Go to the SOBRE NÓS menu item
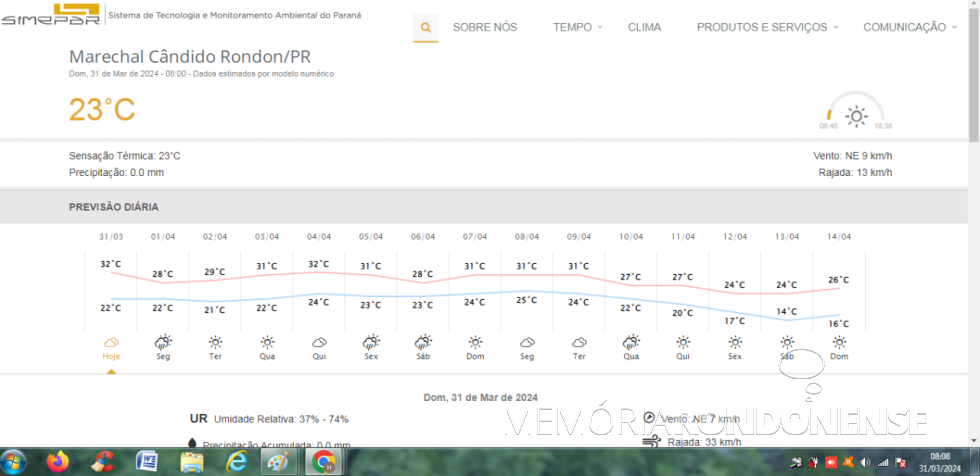The image size is (980, 476). [x=485, y=27]
